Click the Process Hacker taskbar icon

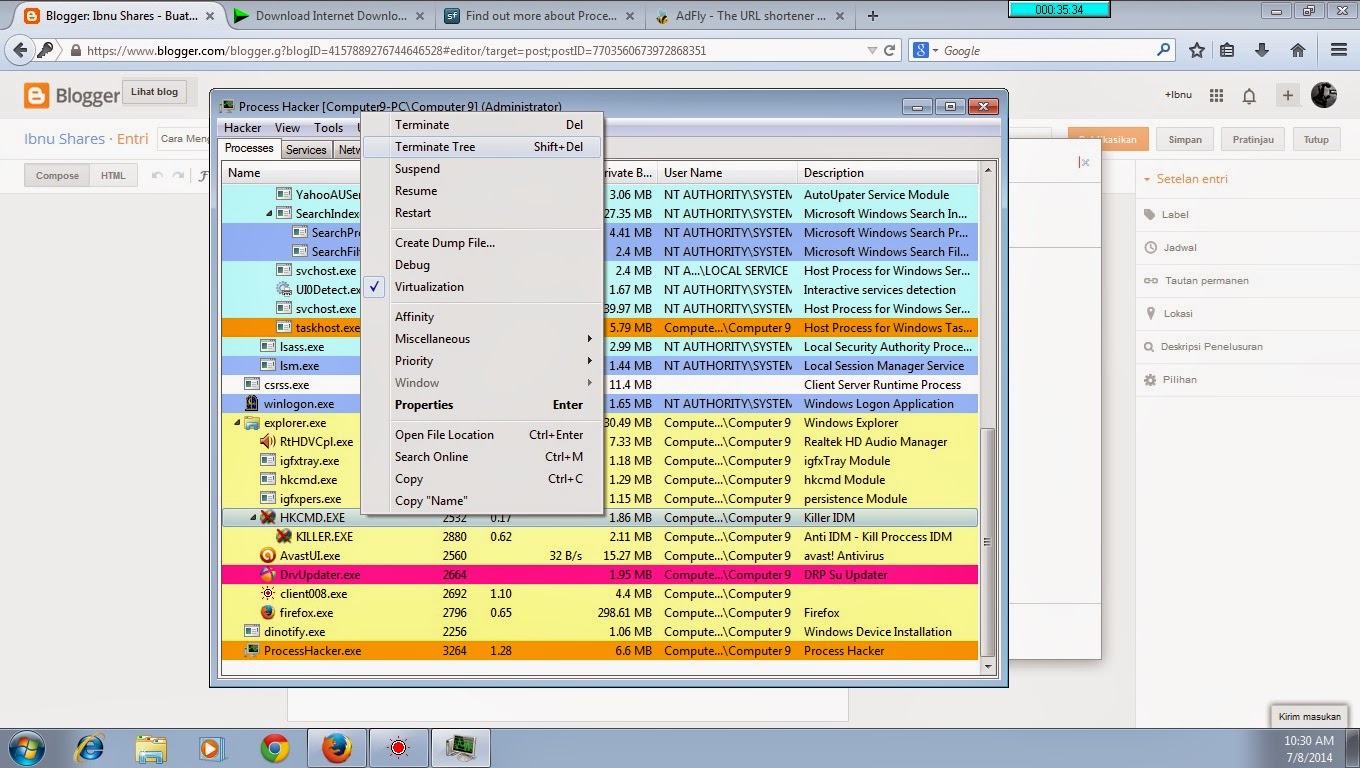pos(460,748)
